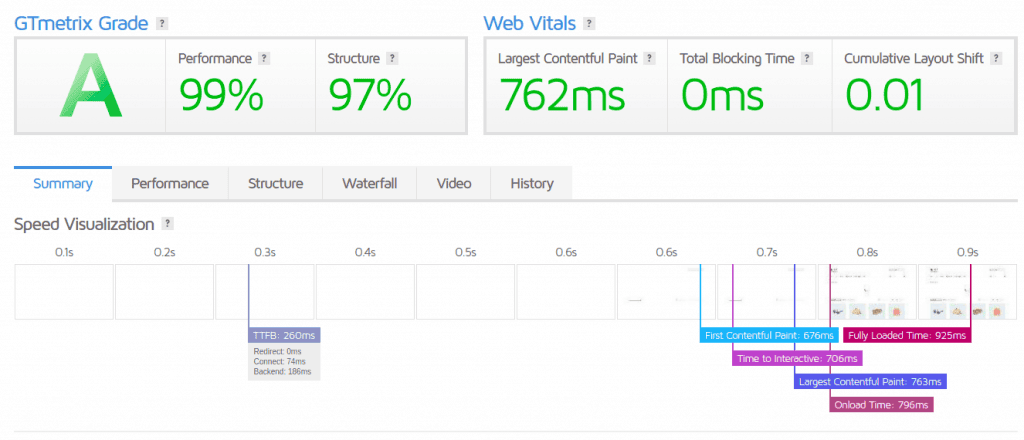Click the Web Vitals heading

[530, 24]
